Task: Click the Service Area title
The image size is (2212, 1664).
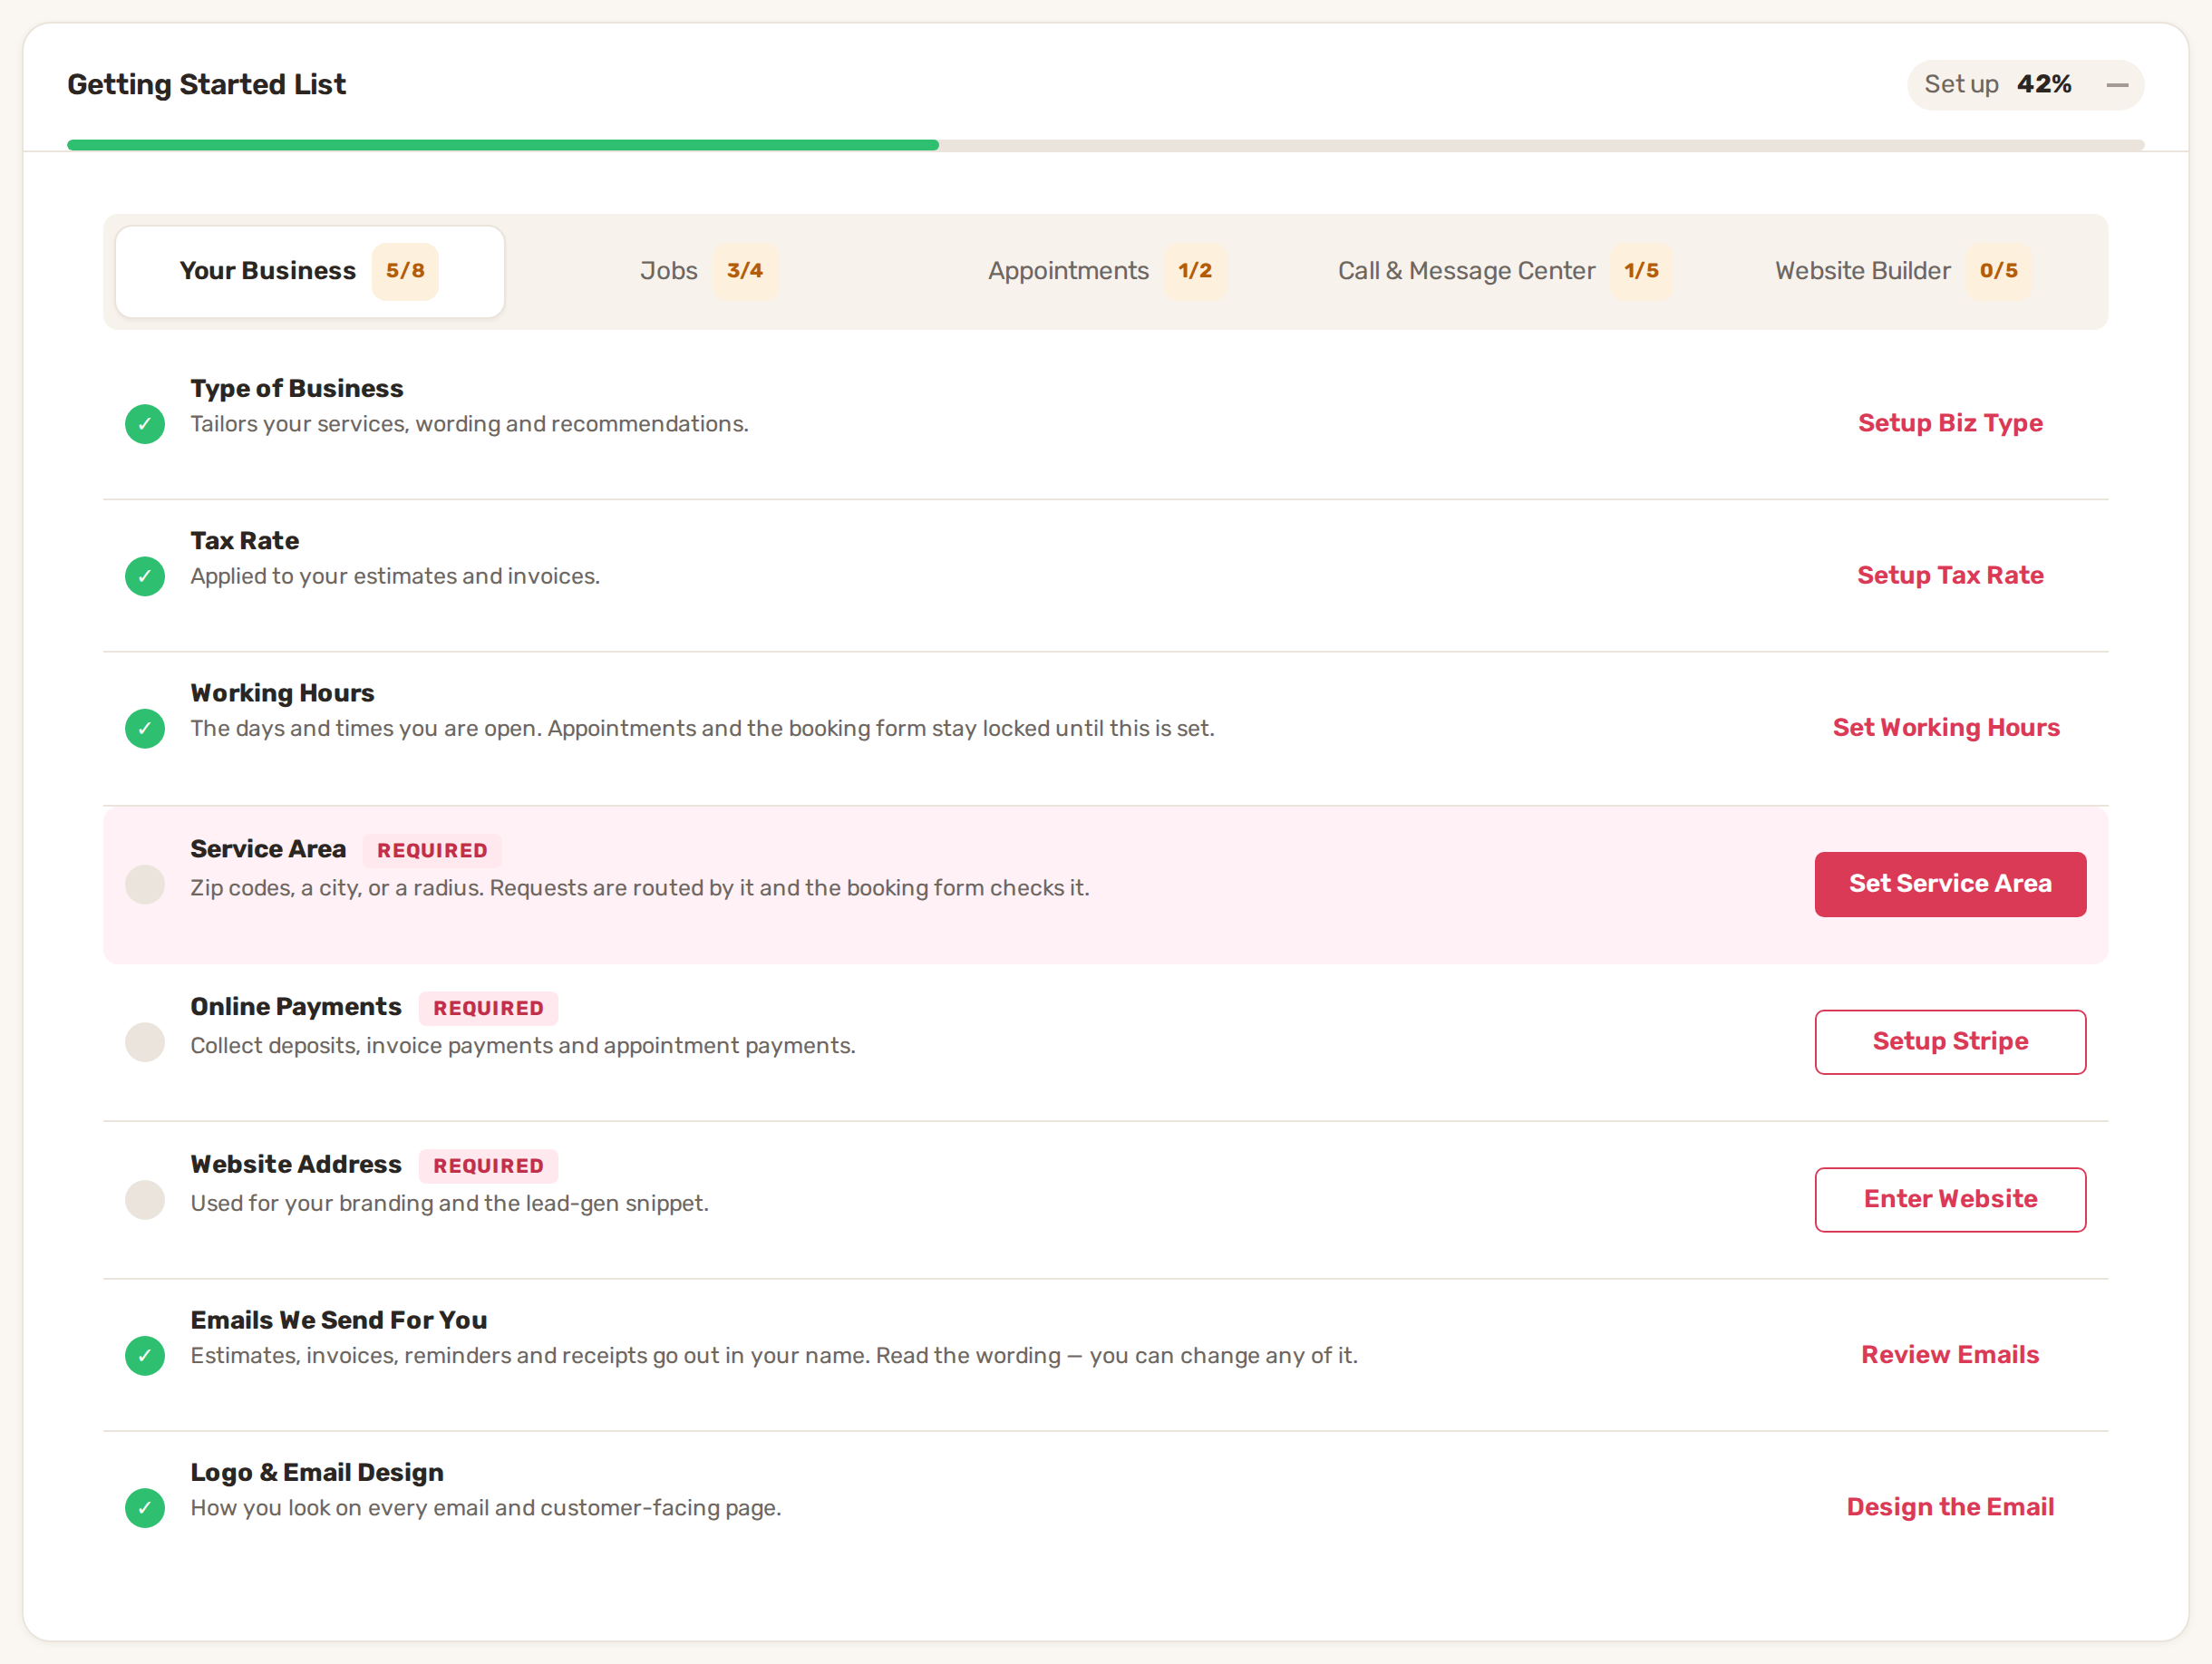Action: [x=268, y=849]
